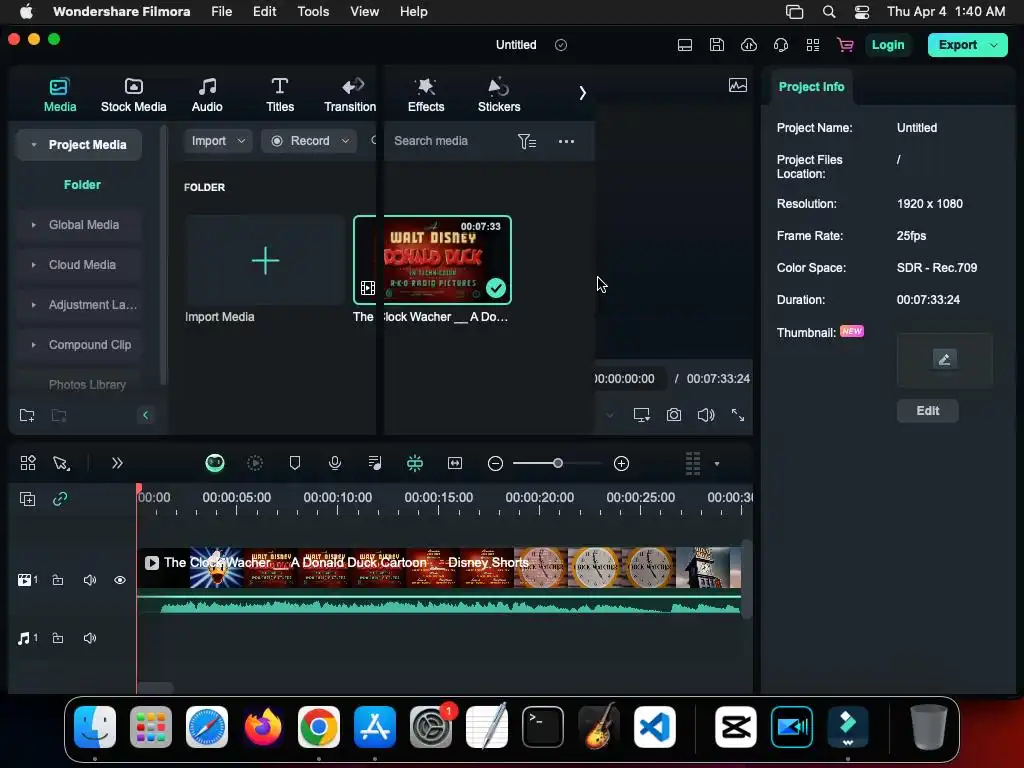Image resolution: width=1024 pixels, height=768 pixels.
Task: Hide video track 1 with eye icon
Action: click(120, 580)
